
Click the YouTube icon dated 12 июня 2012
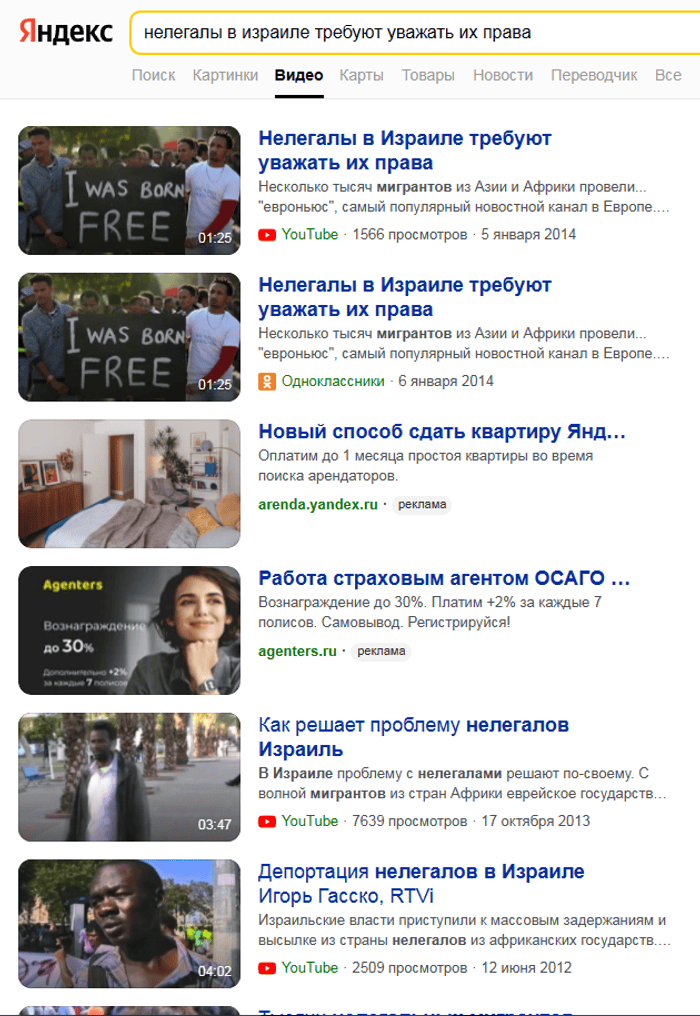(x=267, y=968)
